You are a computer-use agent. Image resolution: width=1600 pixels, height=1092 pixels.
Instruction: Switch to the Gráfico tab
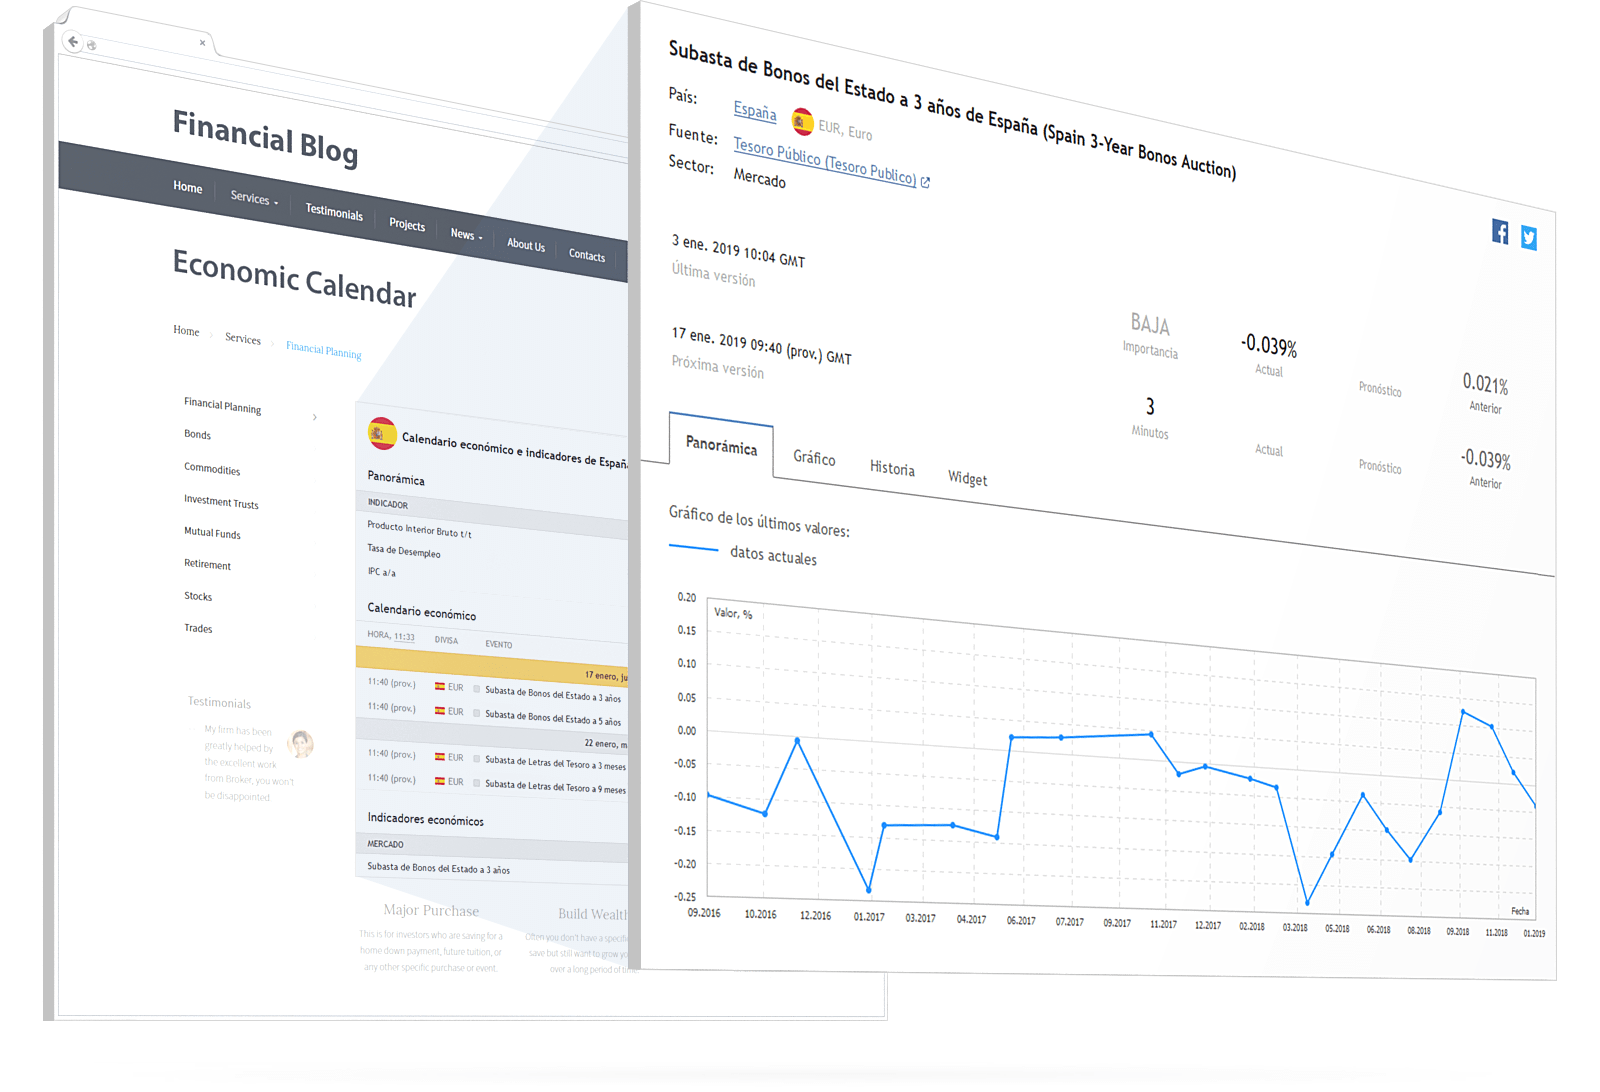point(814,458)
